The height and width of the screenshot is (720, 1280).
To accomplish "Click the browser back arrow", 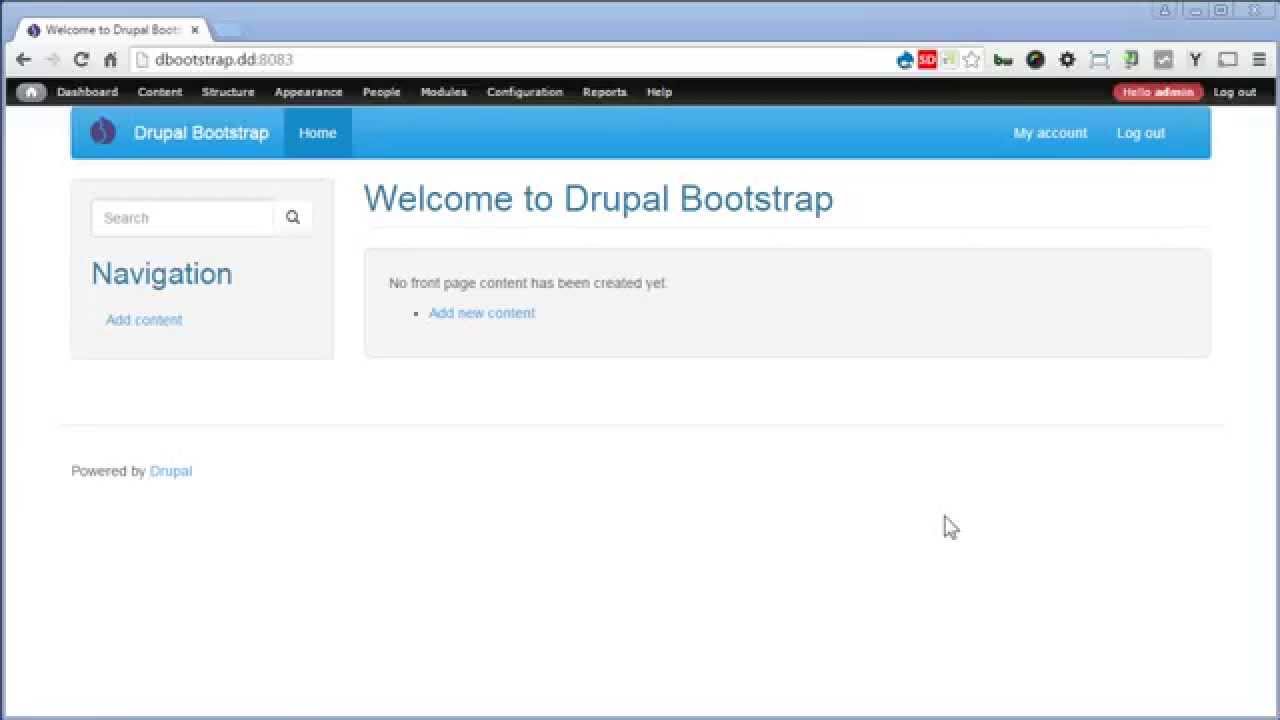I will (x=23, y=60).
